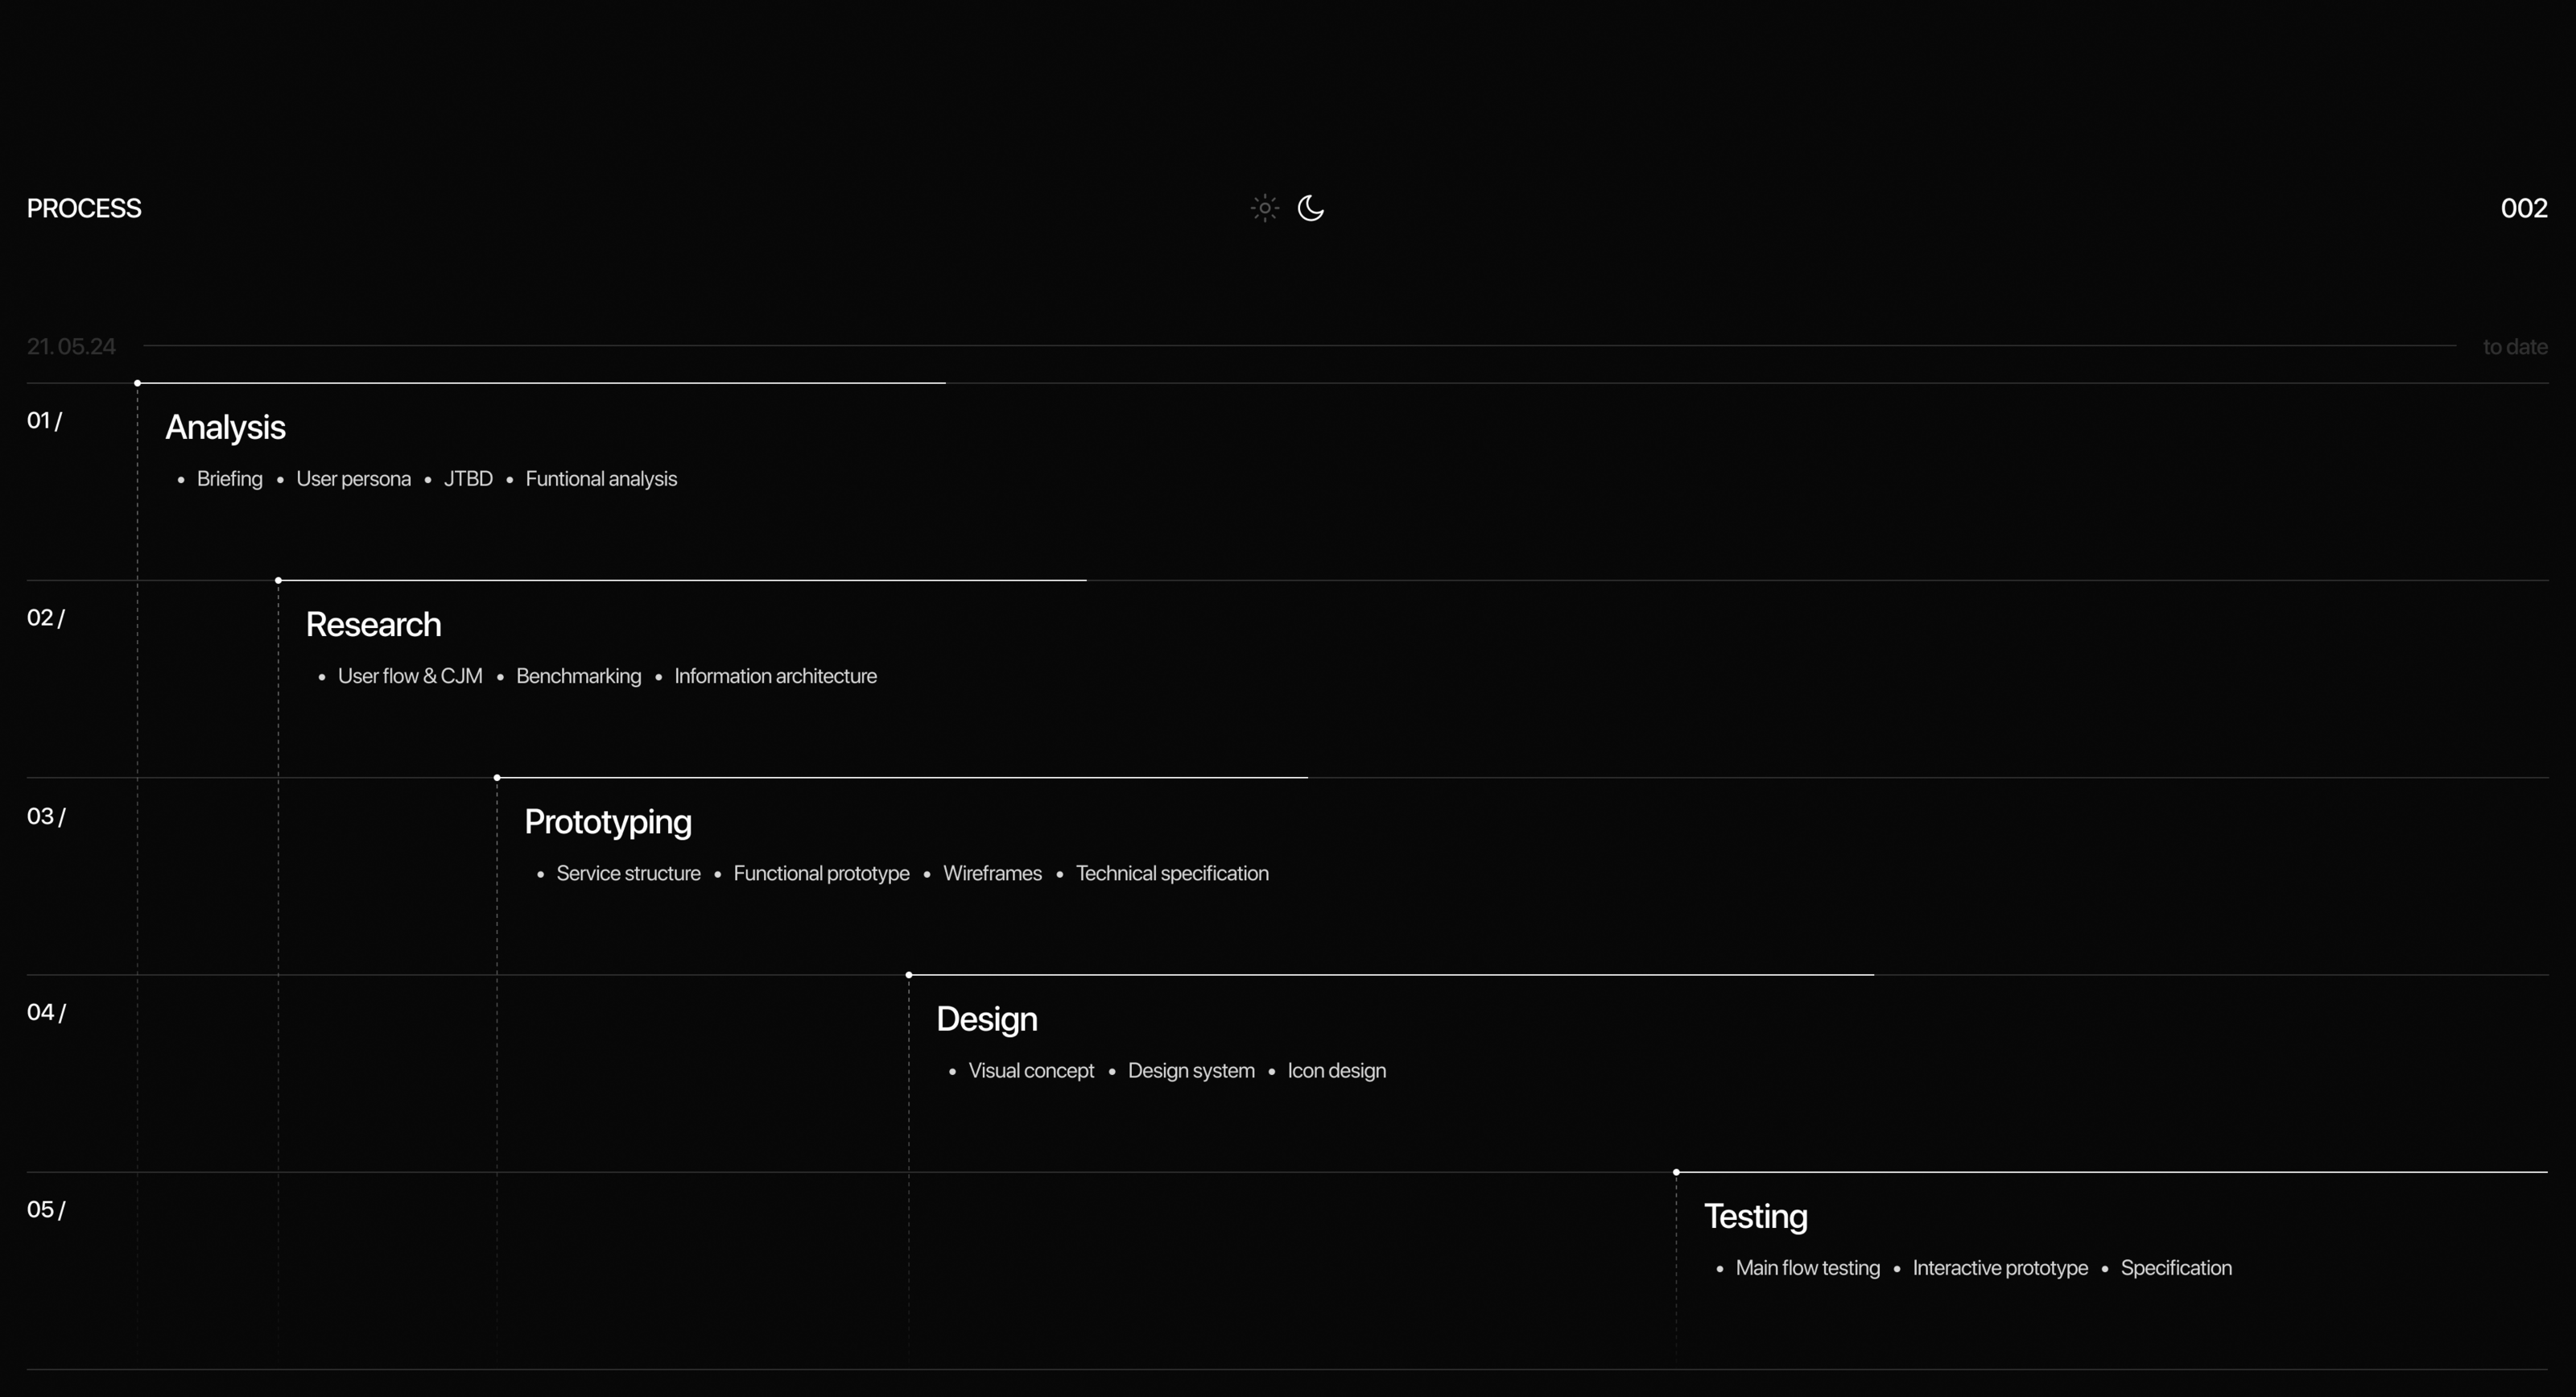Open the Prototyping stage heading

click(607, 822)
